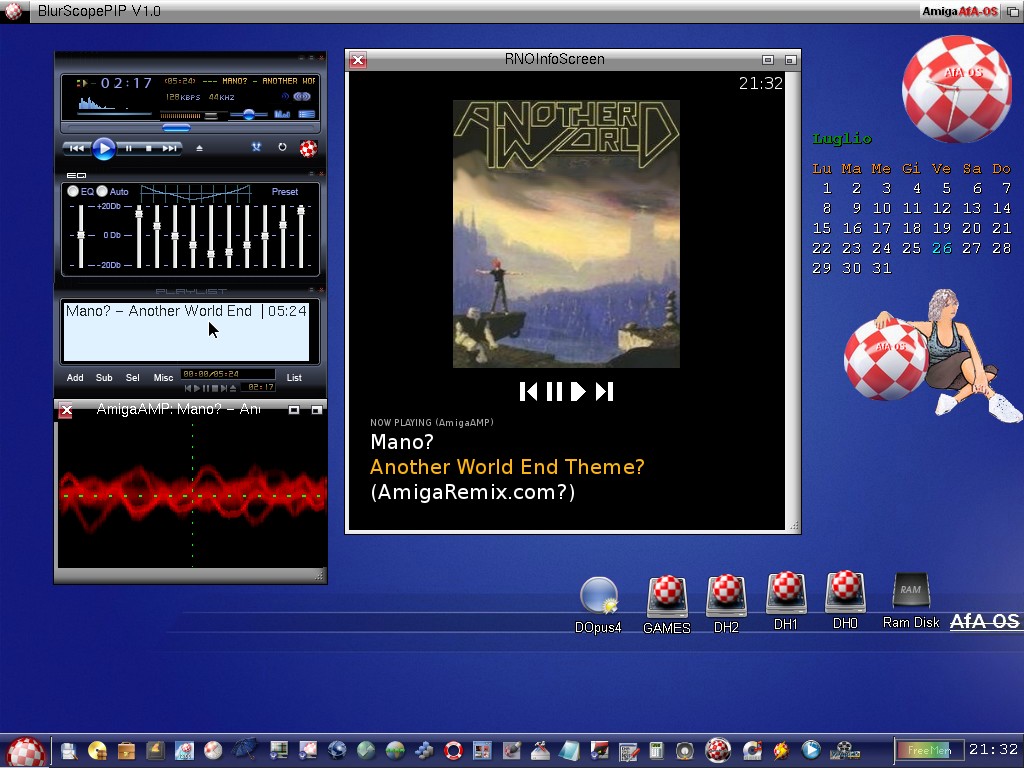Skip to the next track in AmigaAMP
Viewport: 1024px width, 768px height.
(170, 148)
